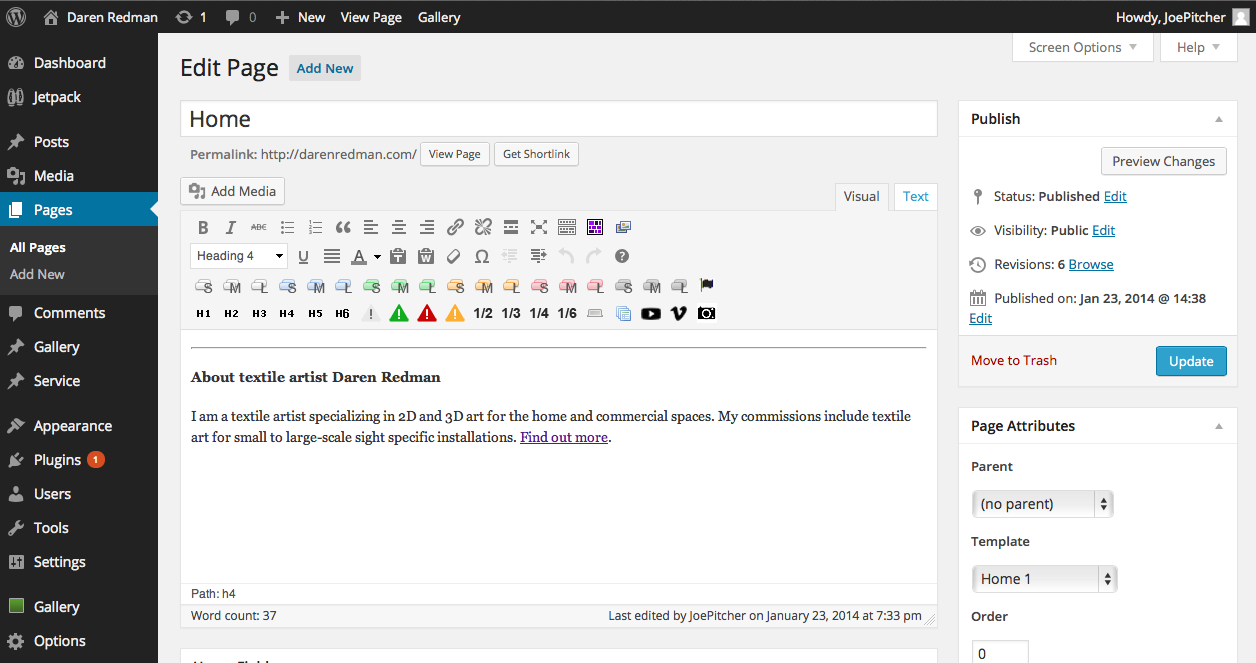Insert Vimeo video shortcode
This screenshot has width=1256, height=663.
point(679,313)
